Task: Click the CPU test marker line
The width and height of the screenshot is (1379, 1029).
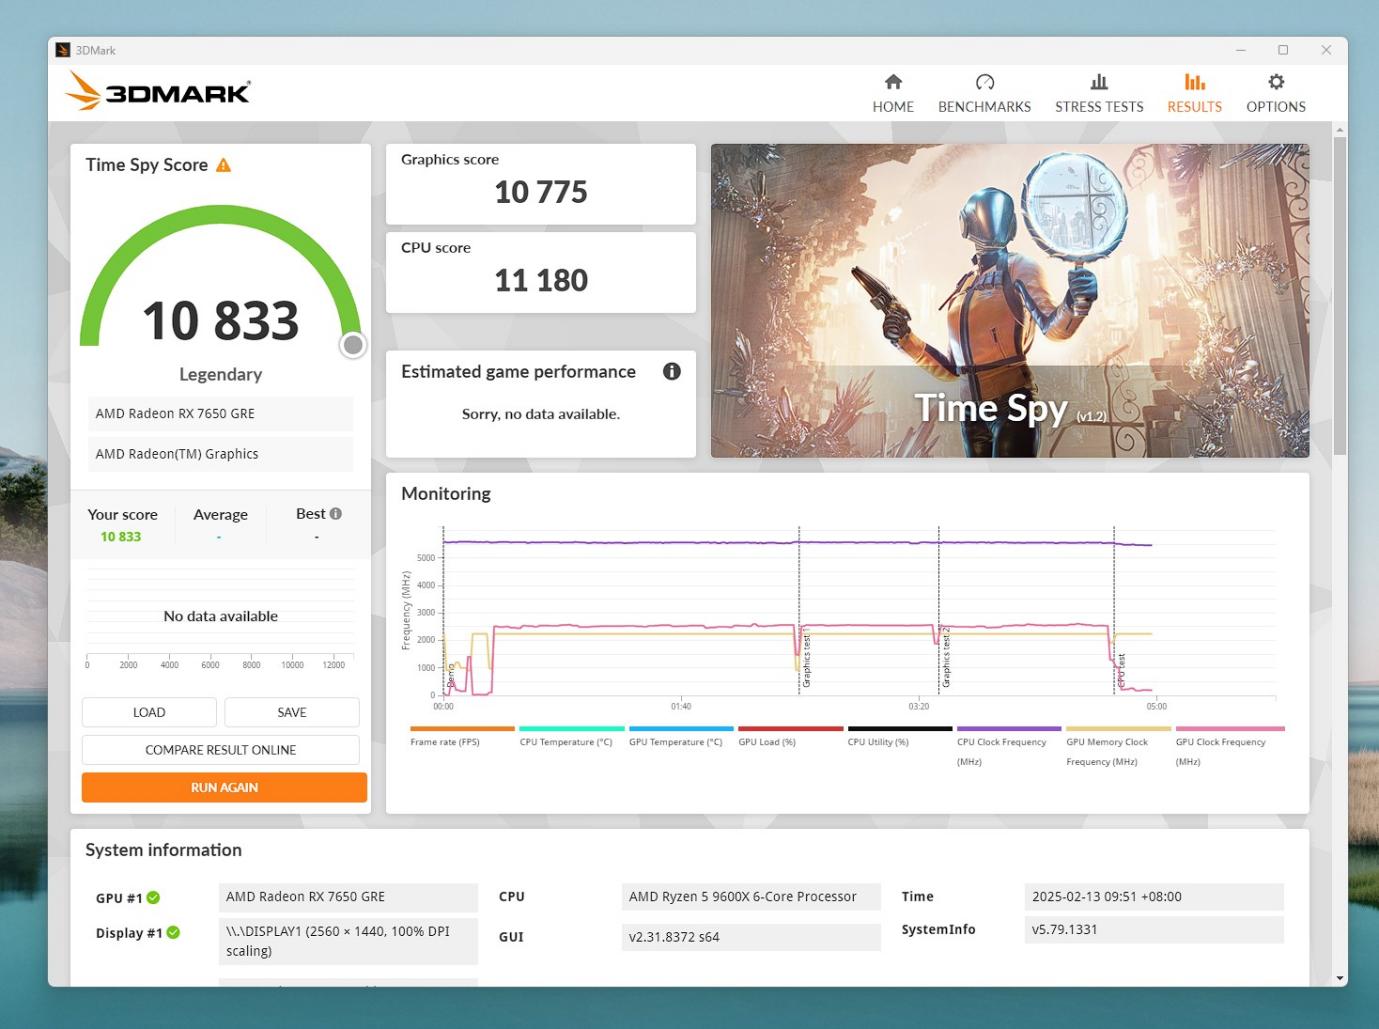Action: point(1114,610)
